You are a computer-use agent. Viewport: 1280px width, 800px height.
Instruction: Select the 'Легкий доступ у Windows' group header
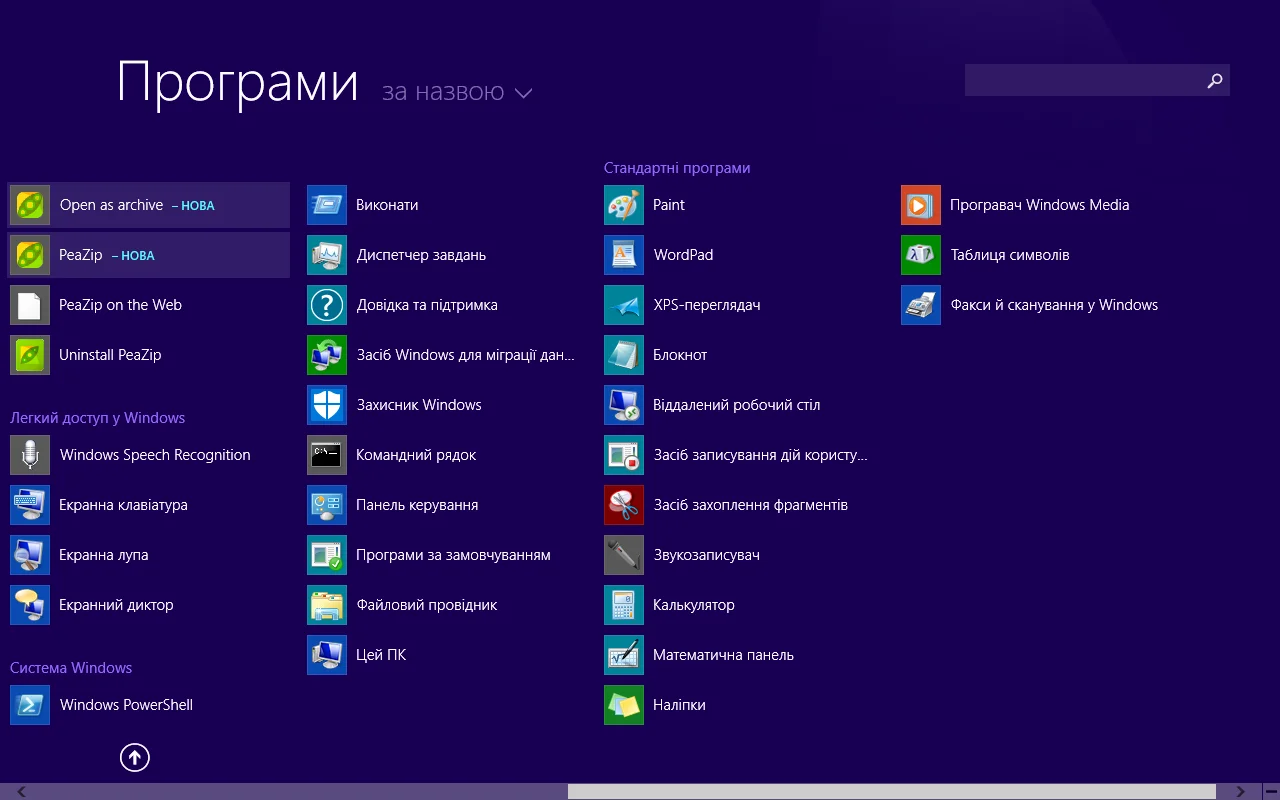coord(97,418)
